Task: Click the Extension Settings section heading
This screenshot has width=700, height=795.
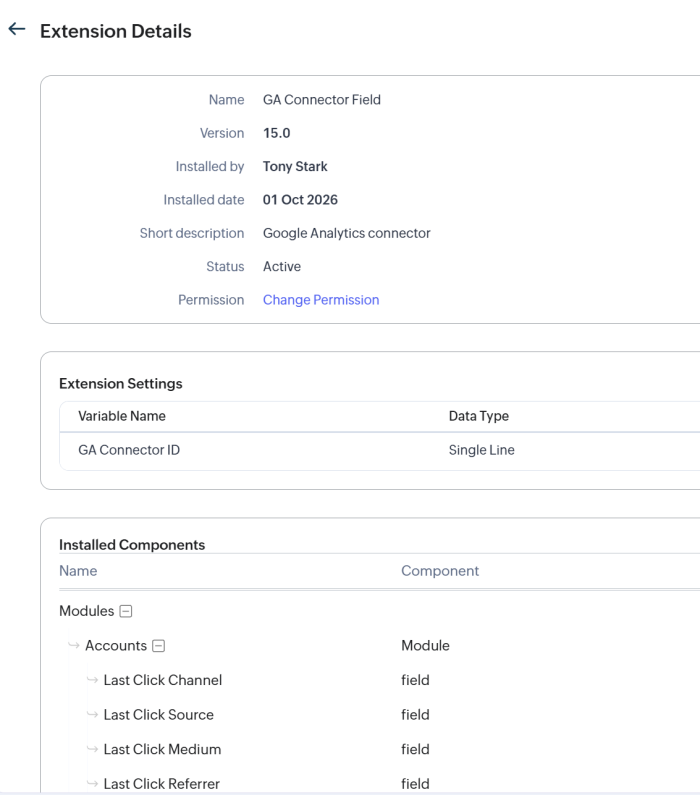Action: coord(121,383)
